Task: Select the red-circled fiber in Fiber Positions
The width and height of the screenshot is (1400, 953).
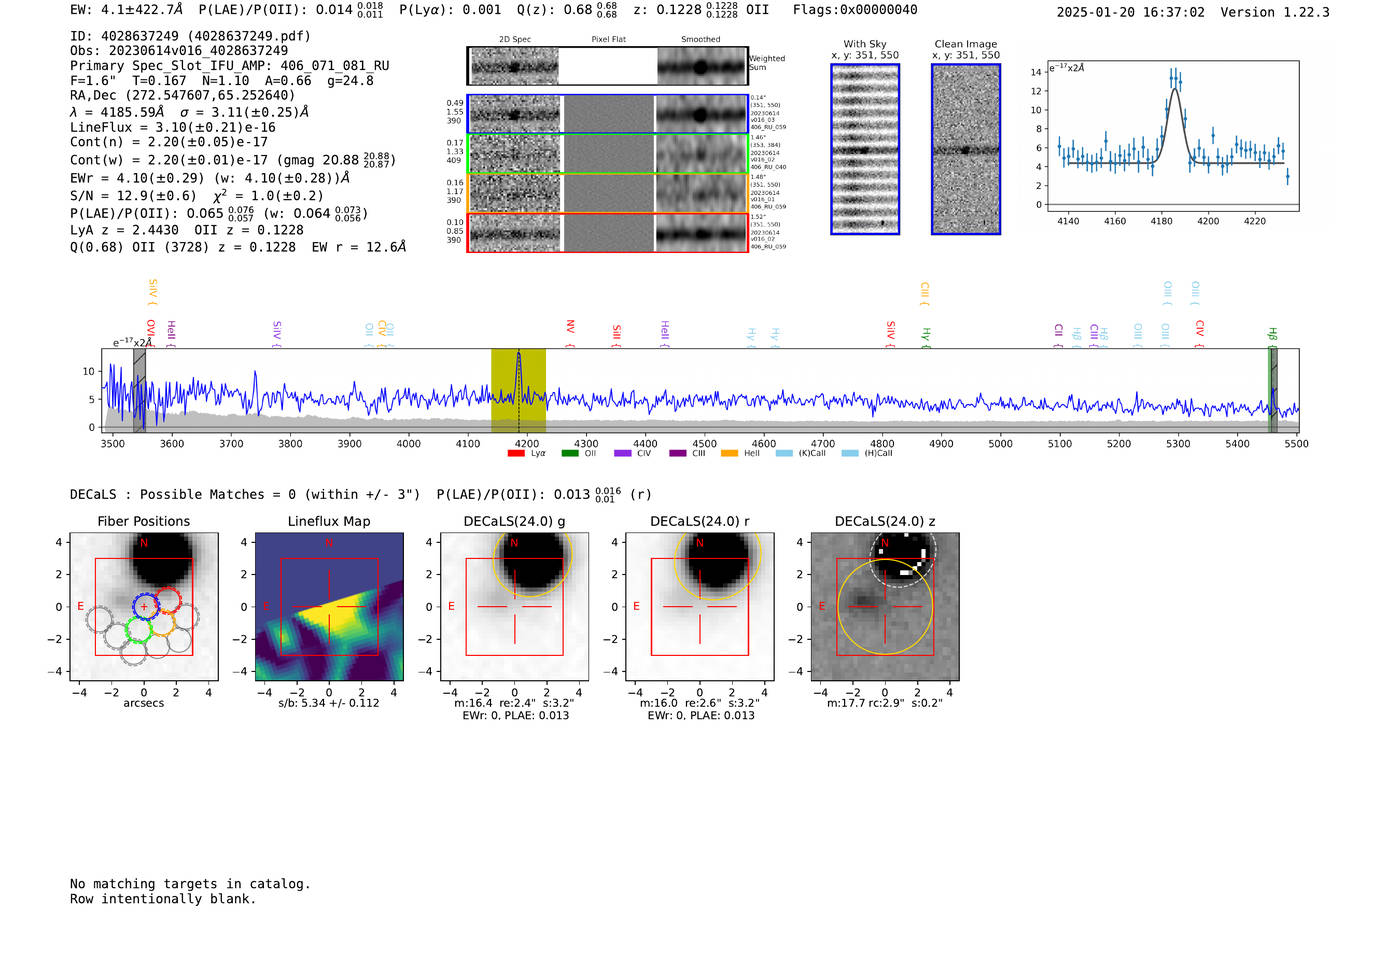Action: (x=169, y=601)
